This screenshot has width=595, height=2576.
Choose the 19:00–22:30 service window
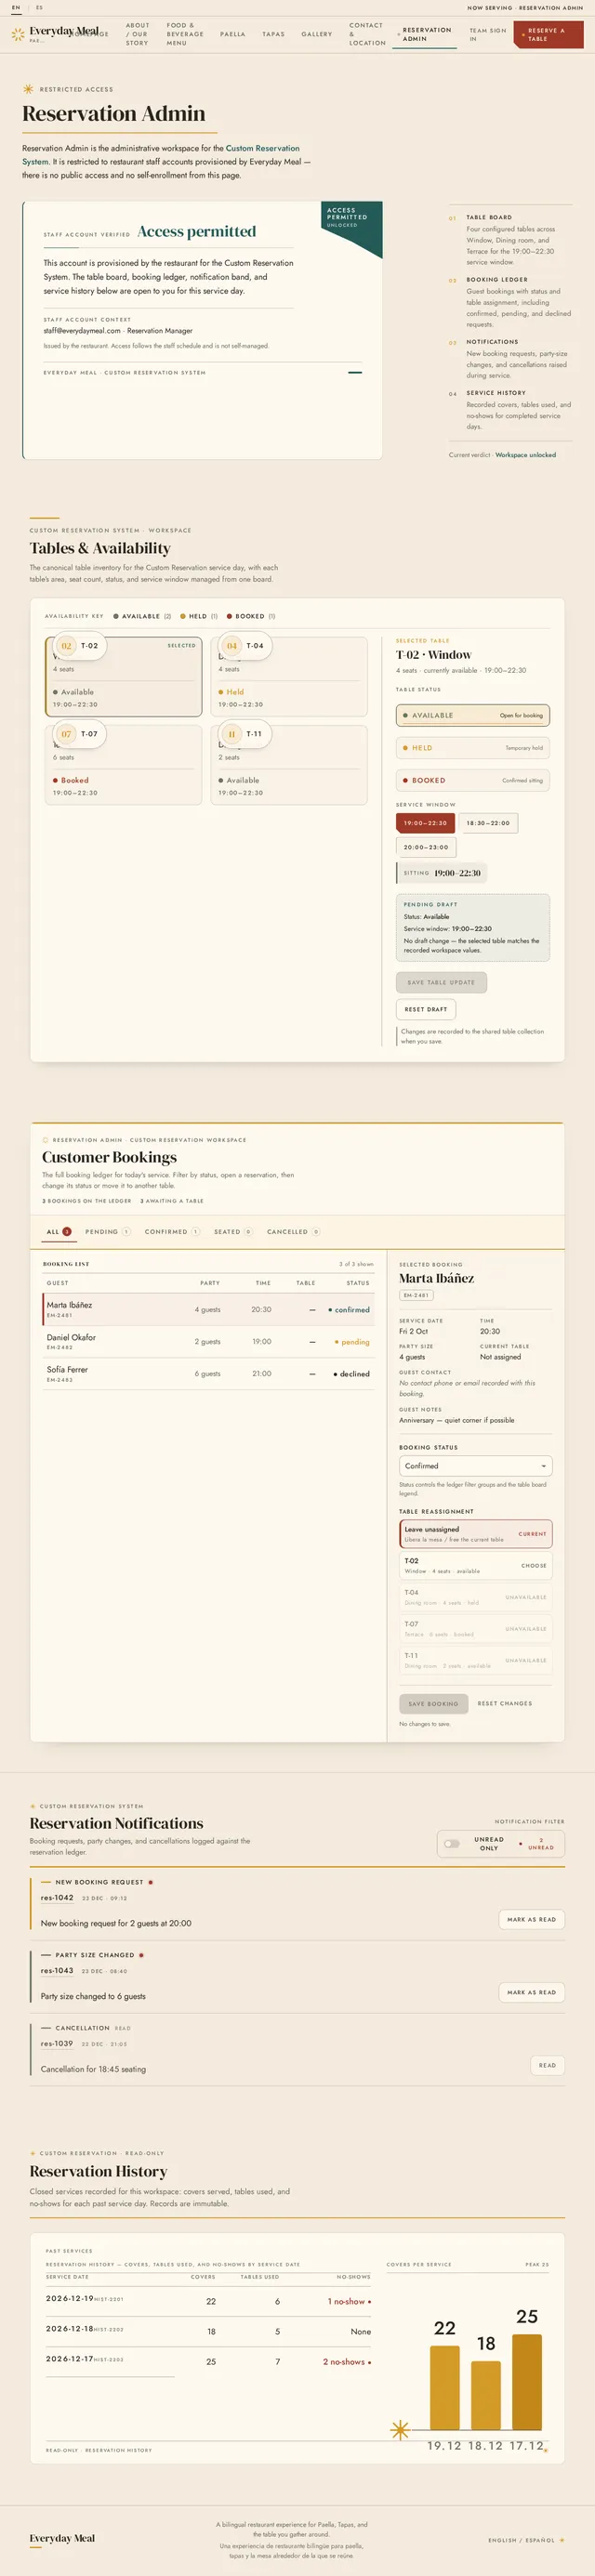click(x=426, y=823)
